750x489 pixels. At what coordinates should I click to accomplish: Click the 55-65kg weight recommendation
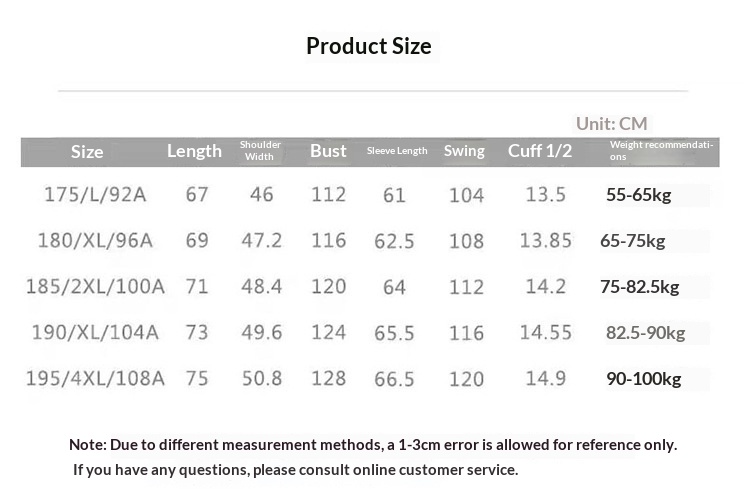click(638, 195)
